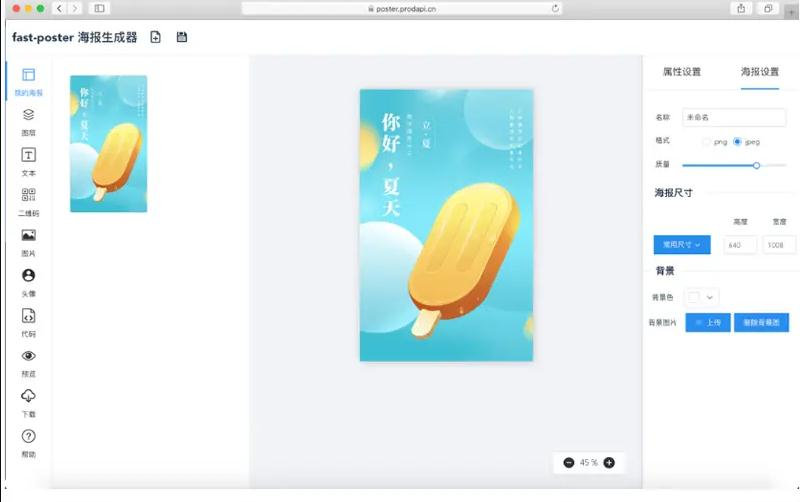The height and width of the screenshot is (502, 800).
Task: Reload the page from the address bar
Action: pos(555,8)
